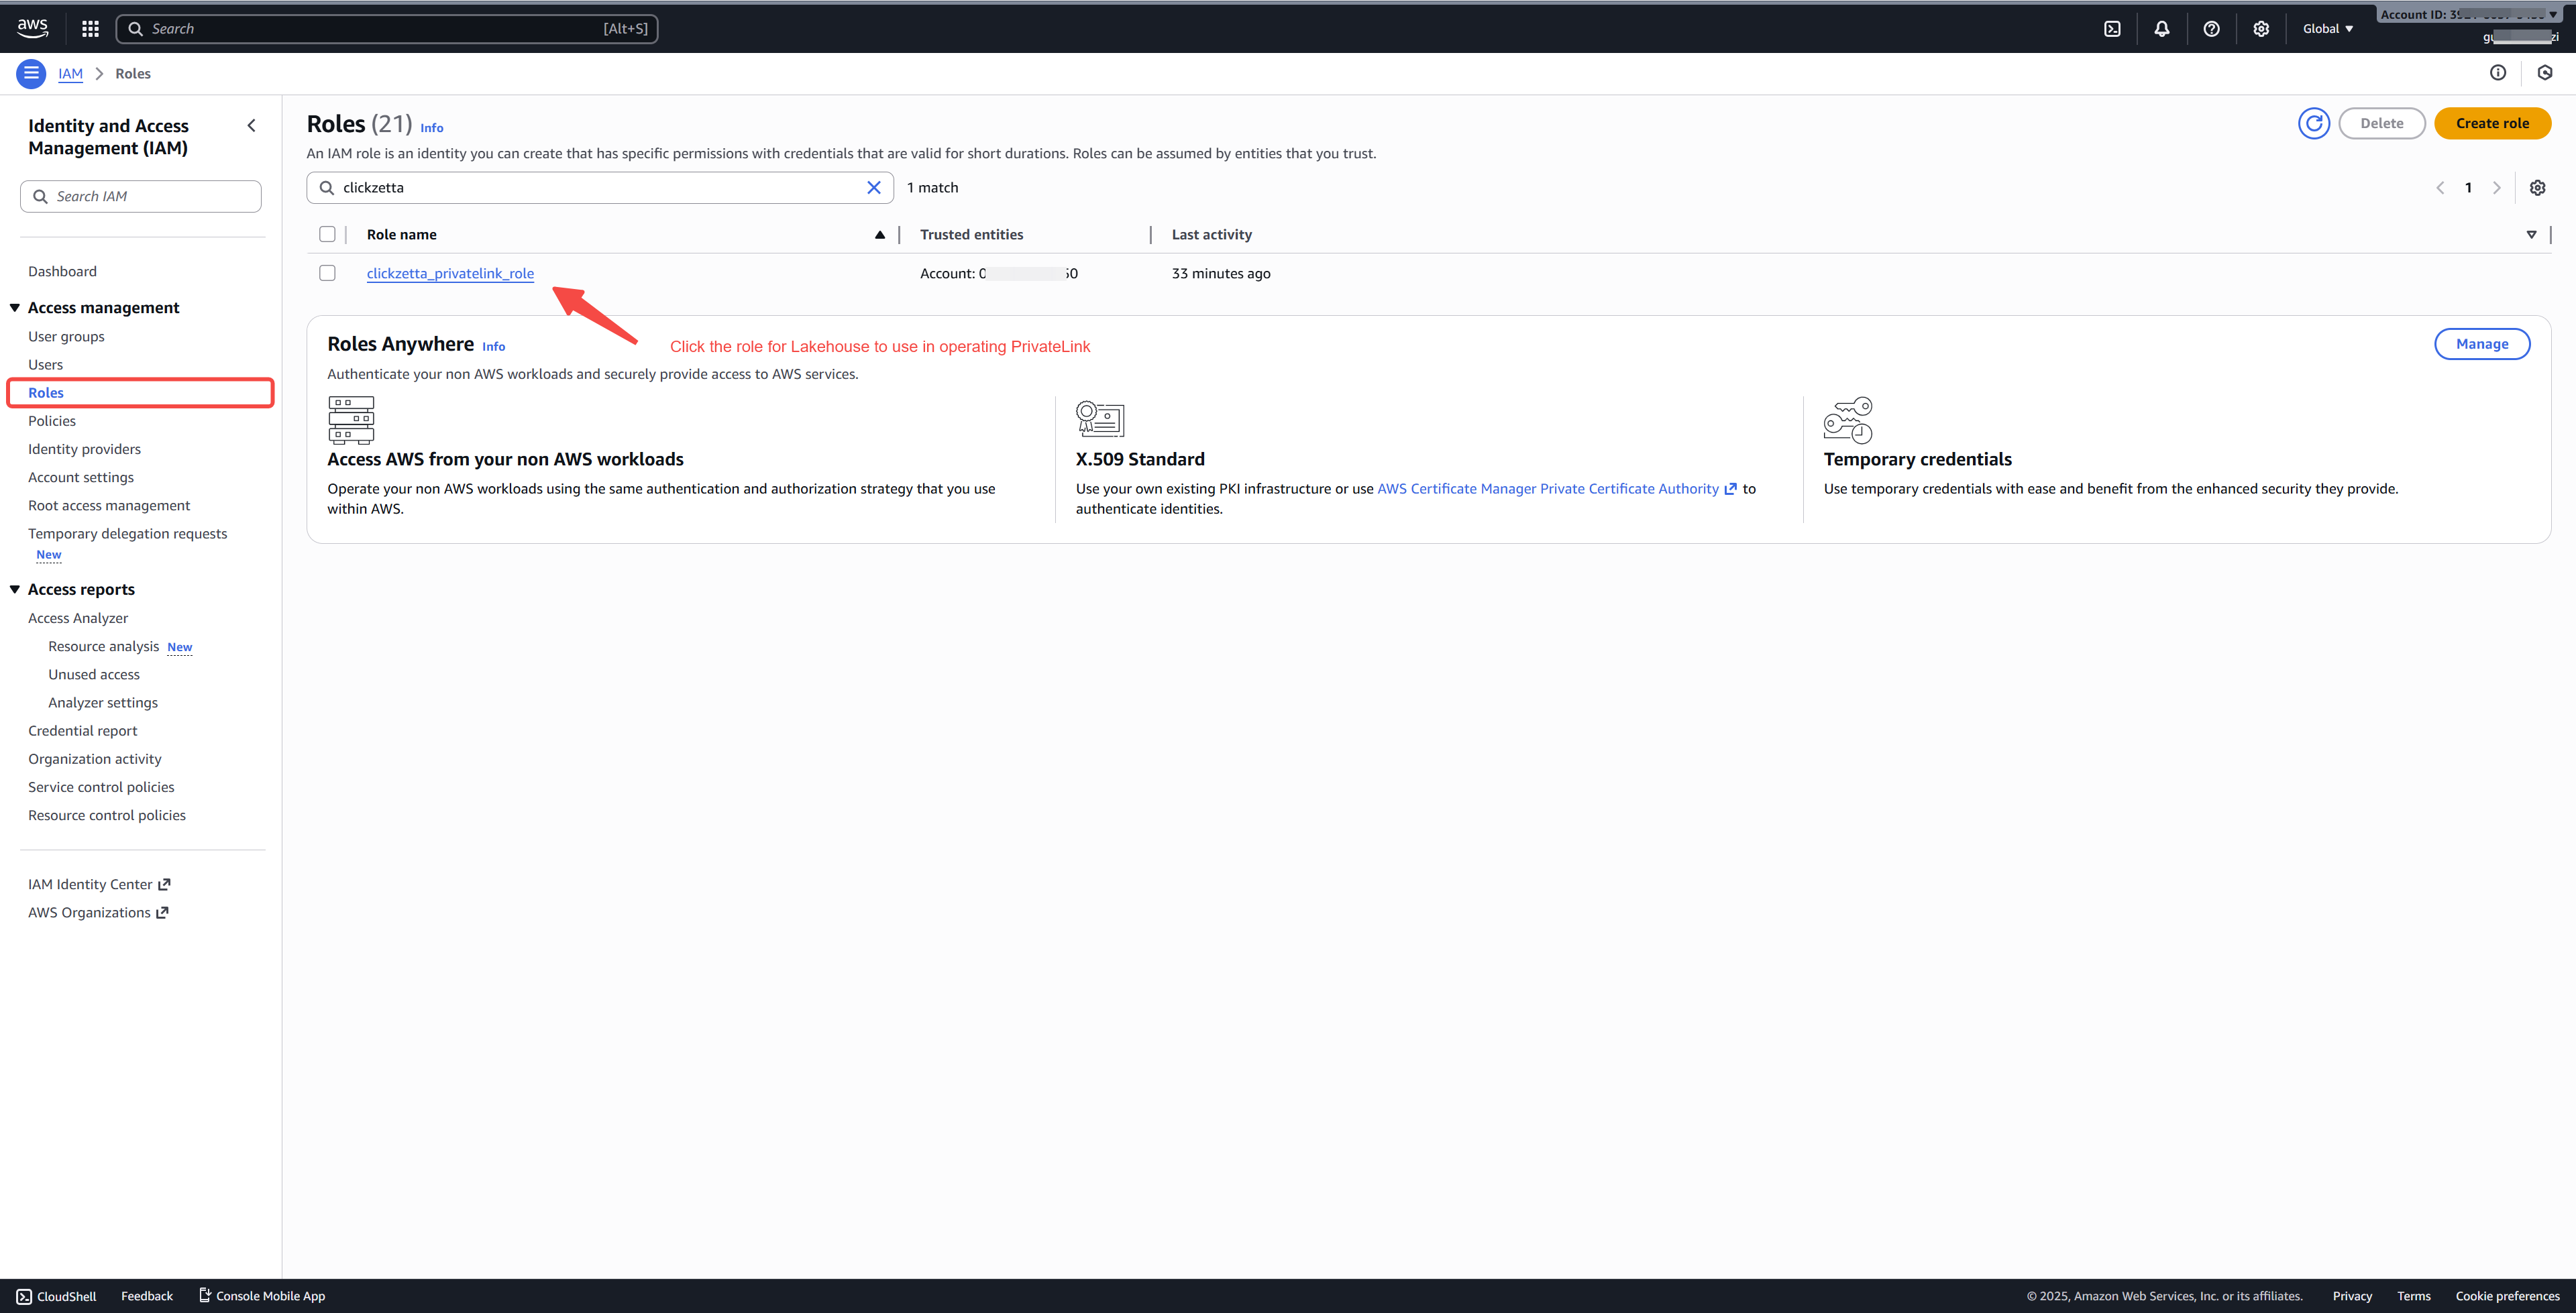Open the Global region dropdown

pos(2327,29)
